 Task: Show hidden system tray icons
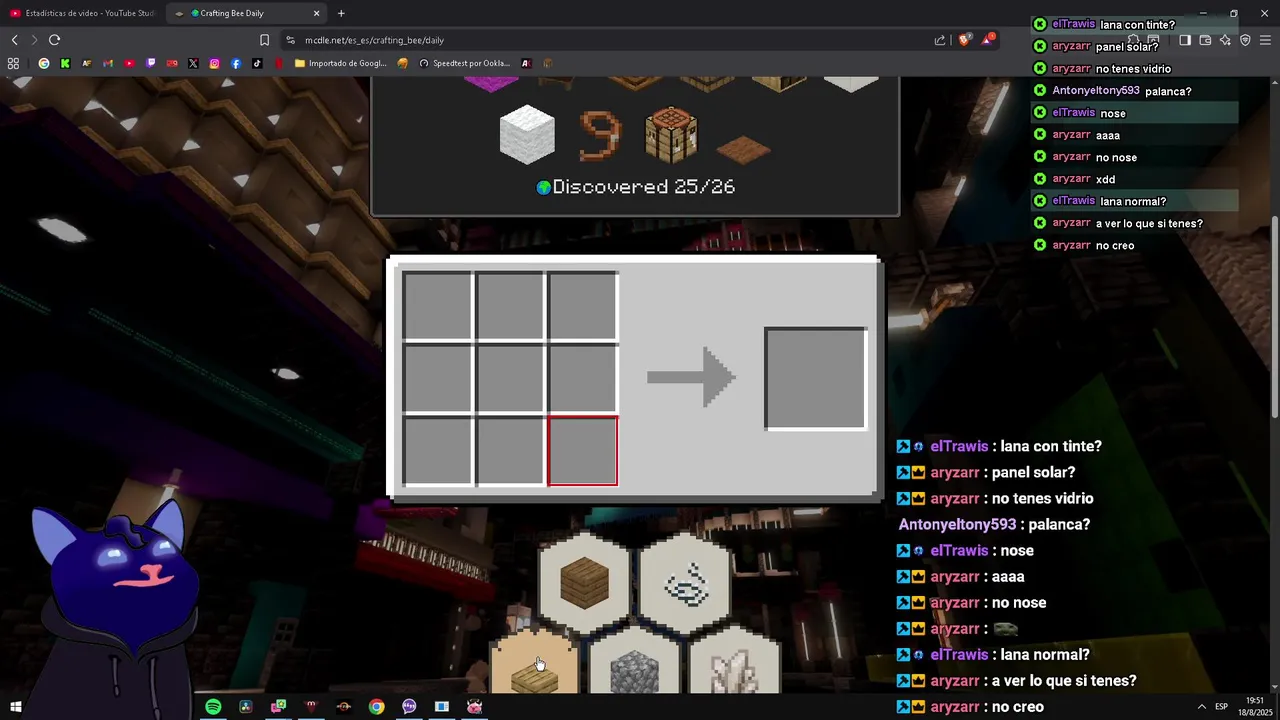coord(1201,707)
